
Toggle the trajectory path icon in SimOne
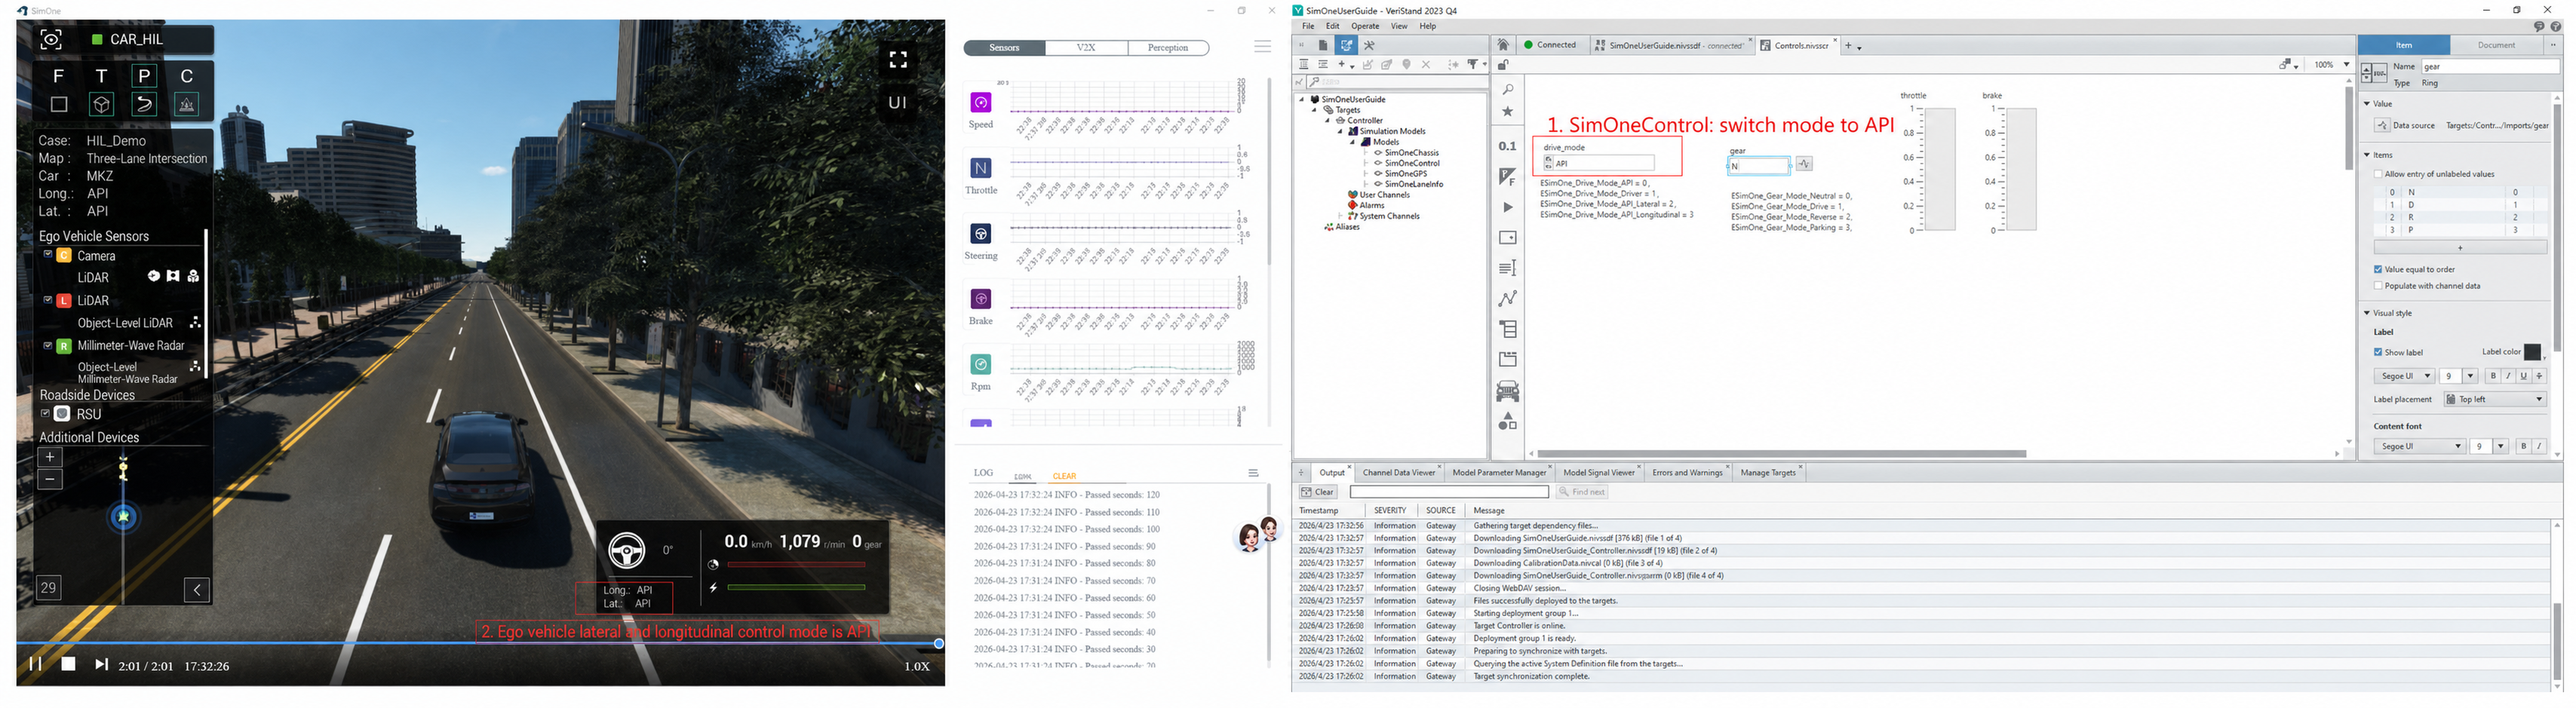(x=144, y=104)
